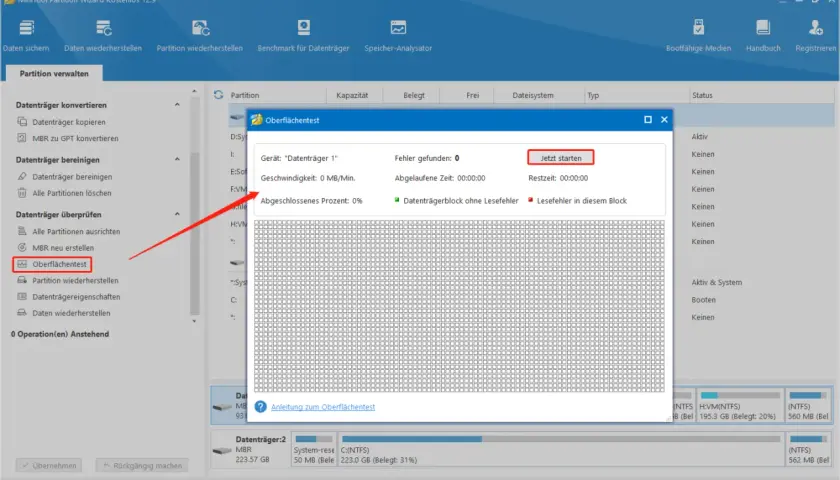Maximize the Oberflächentest dialog
The height and width of the screenshot is (480, 840).
(648, 119)
